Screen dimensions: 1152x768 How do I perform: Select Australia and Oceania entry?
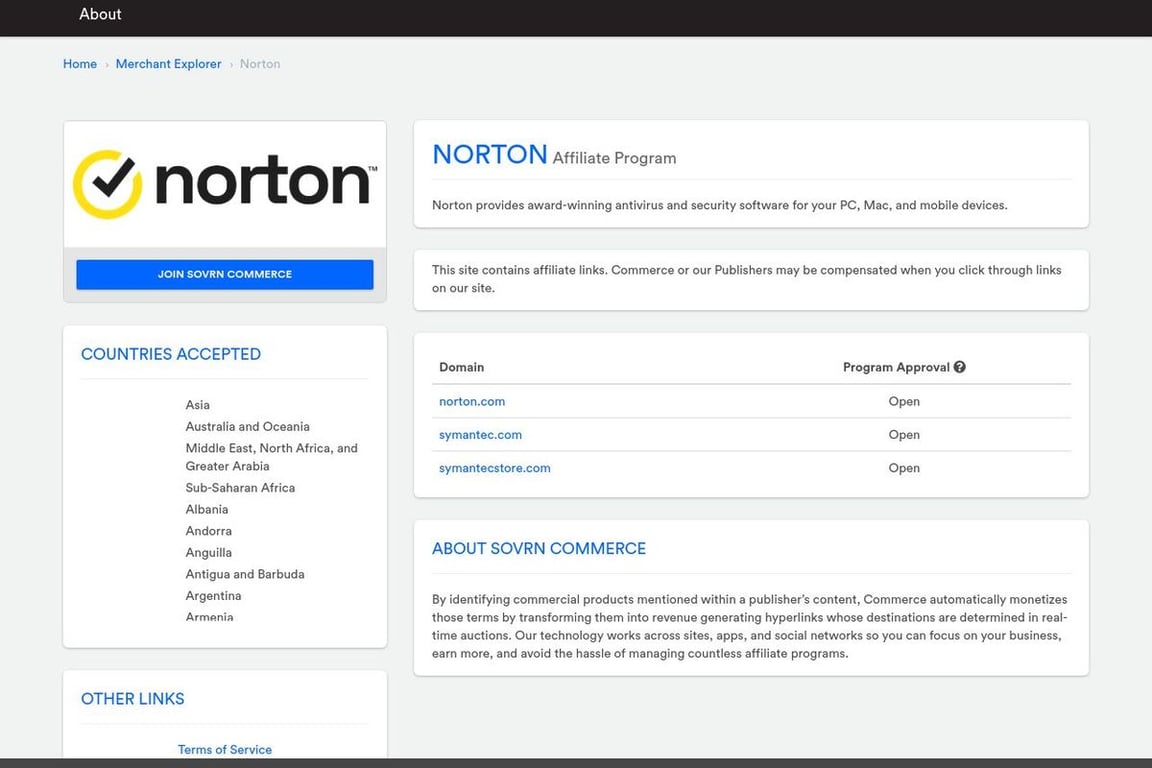coord(248,426)
